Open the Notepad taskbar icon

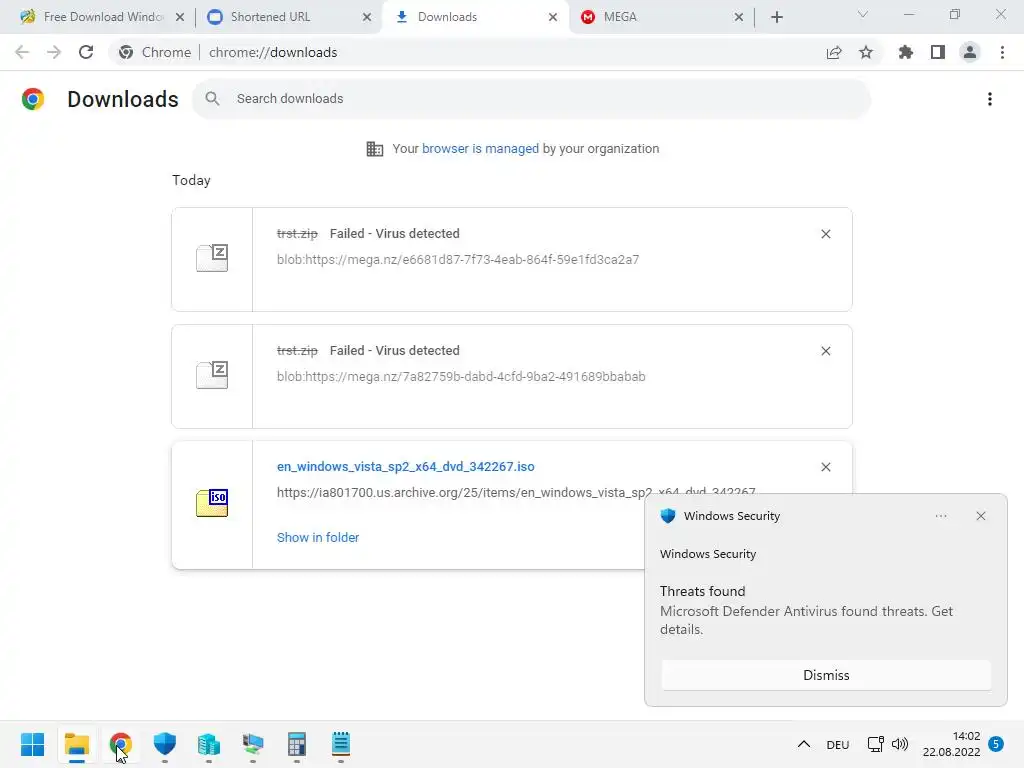(x=341, y=744)
